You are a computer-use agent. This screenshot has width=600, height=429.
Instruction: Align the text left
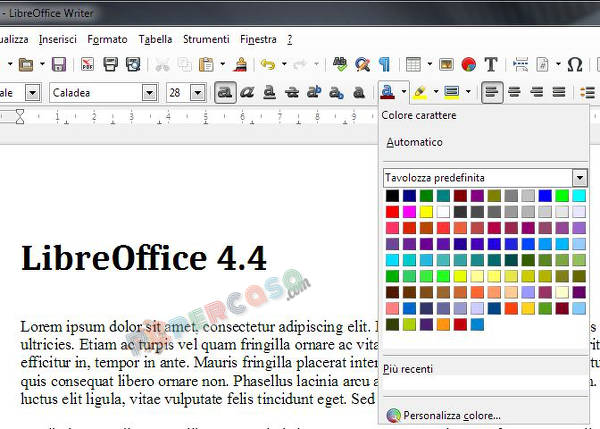[x=491, y=92]
